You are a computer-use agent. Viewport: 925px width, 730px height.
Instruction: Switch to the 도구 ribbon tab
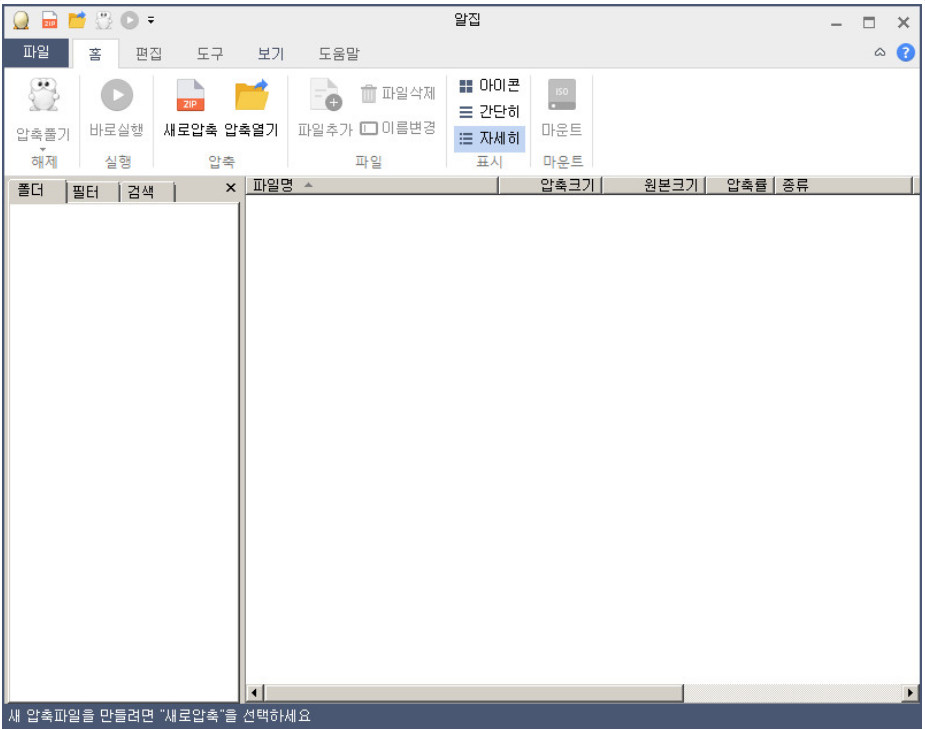click(210, 54)
